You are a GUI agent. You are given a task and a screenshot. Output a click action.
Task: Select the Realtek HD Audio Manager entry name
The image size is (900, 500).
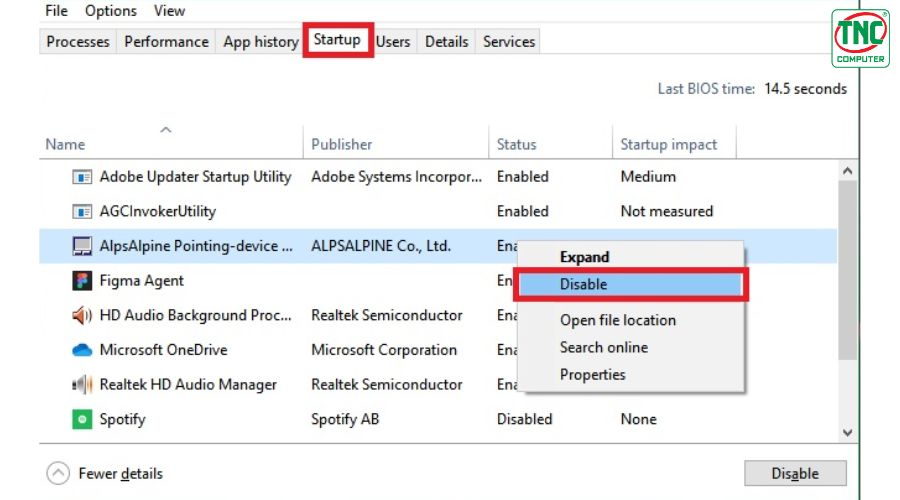point(188,384)
